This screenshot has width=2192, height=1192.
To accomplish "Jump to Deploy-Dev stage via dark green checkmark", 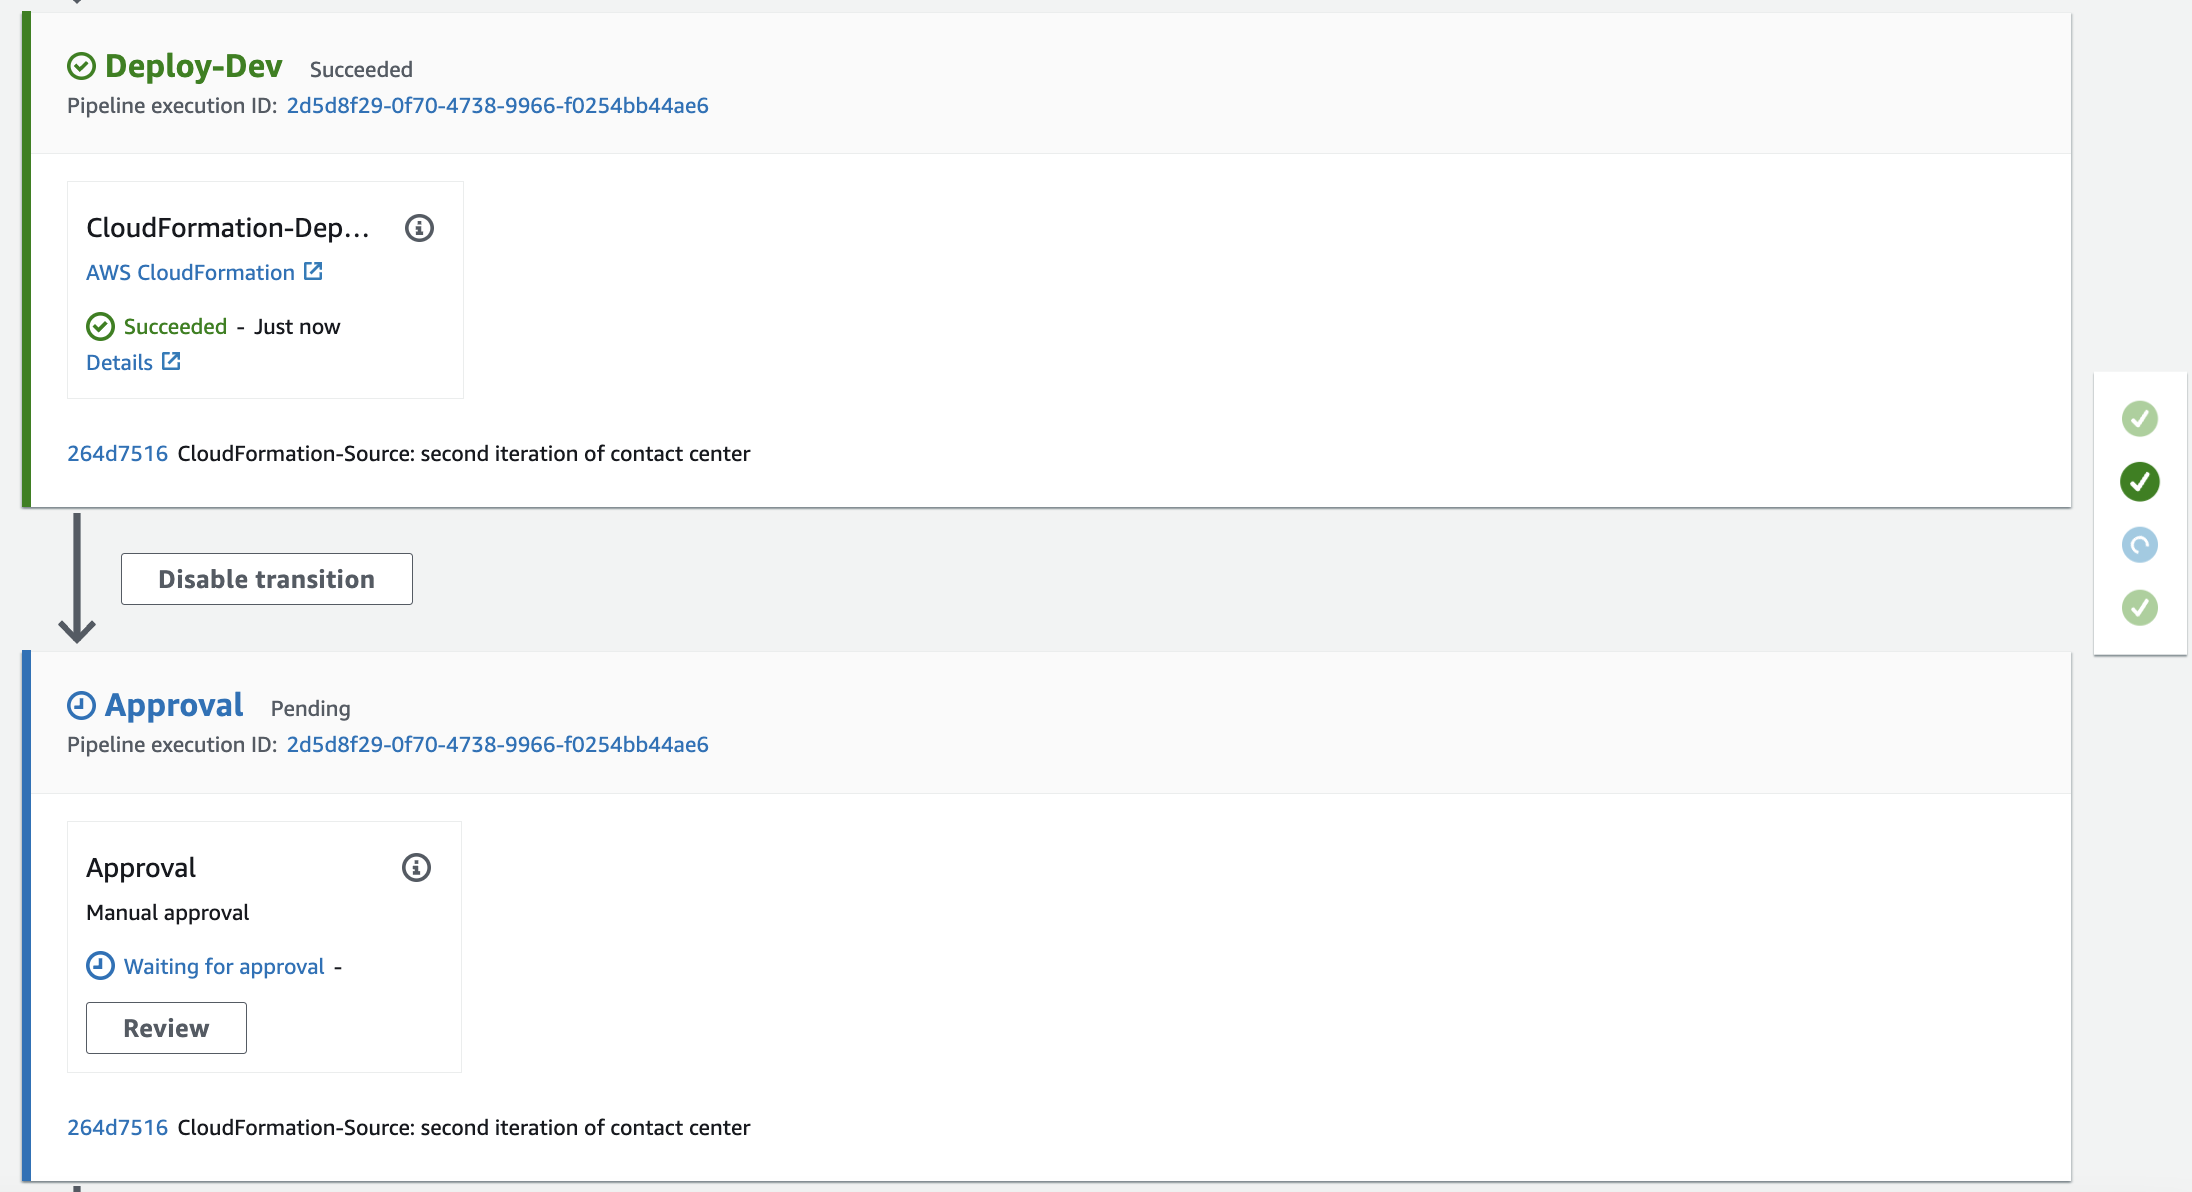I will point(2139,481).
